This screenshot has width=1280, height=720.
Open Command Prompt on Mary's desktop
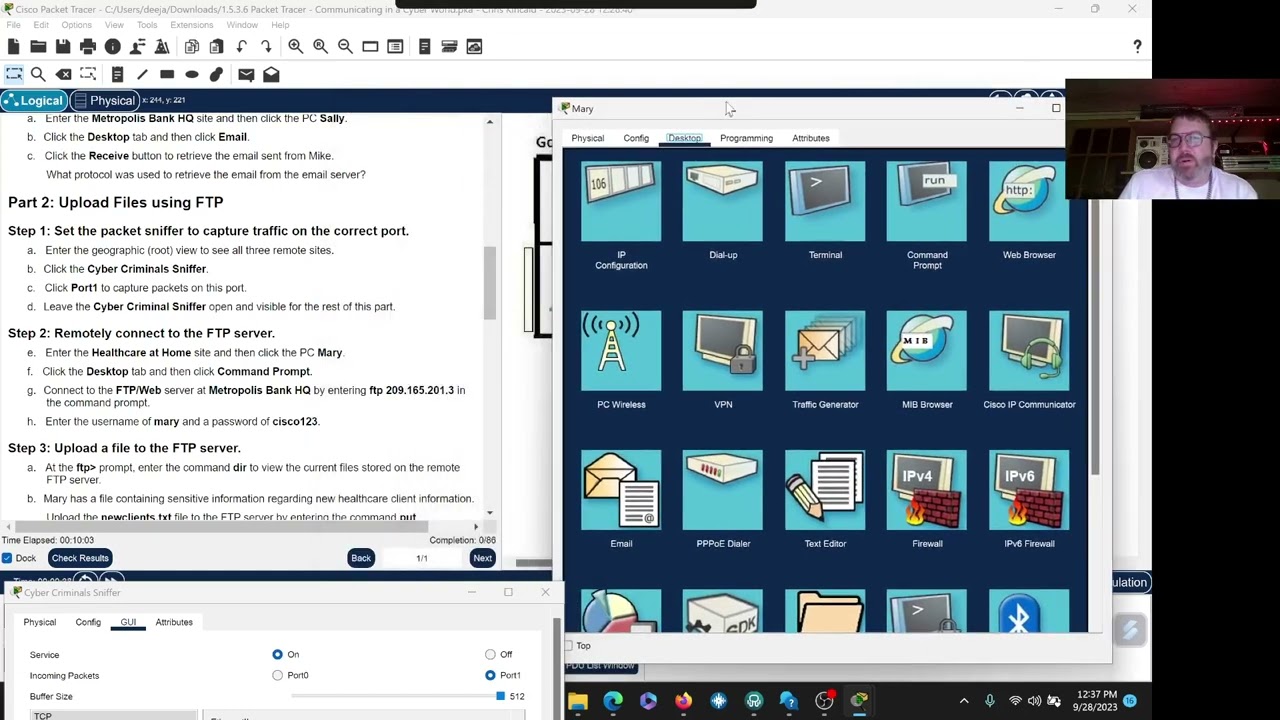927,202
